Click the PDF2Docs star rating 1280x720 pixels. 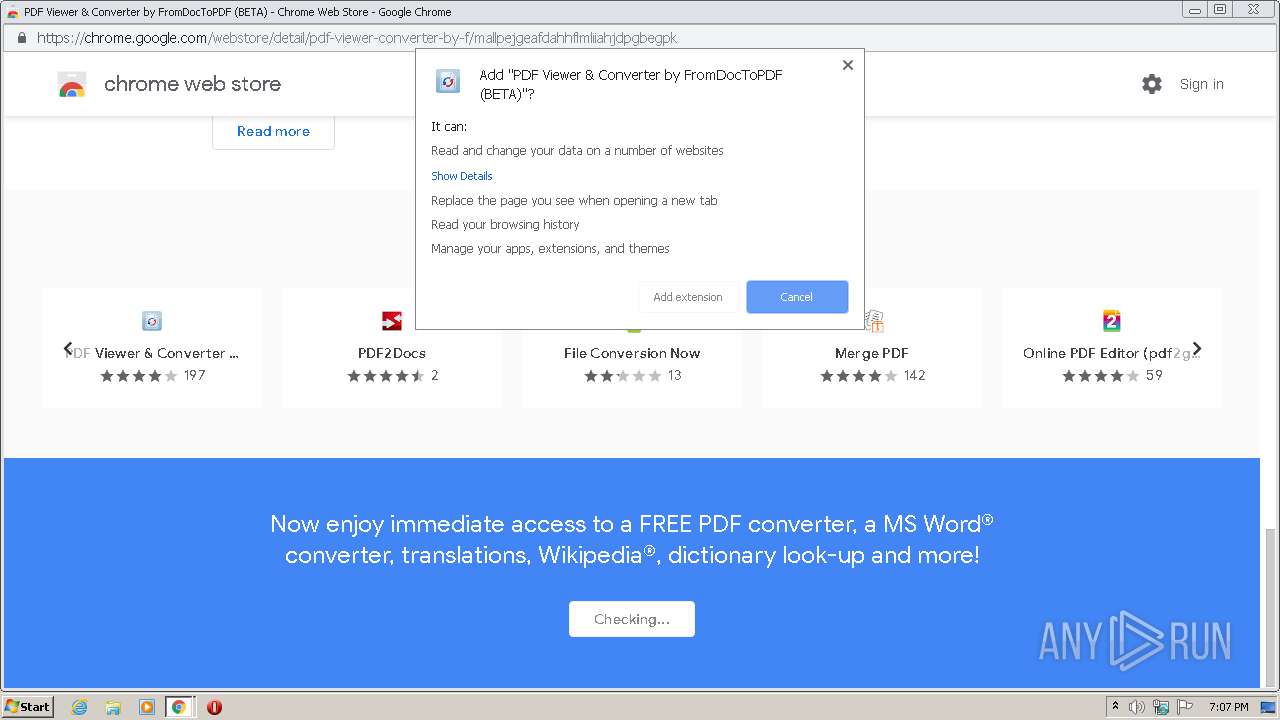tap(386, 376)
